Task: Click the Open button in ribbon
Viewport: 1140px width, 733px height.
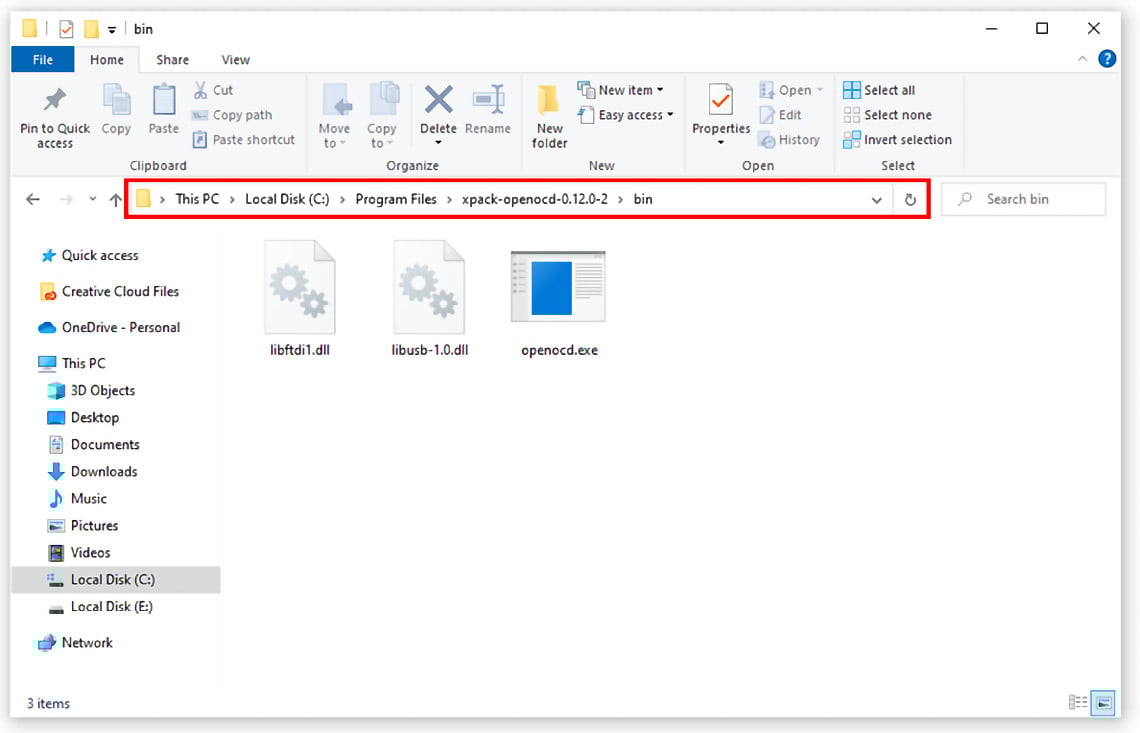Action: tap(791, 90)
